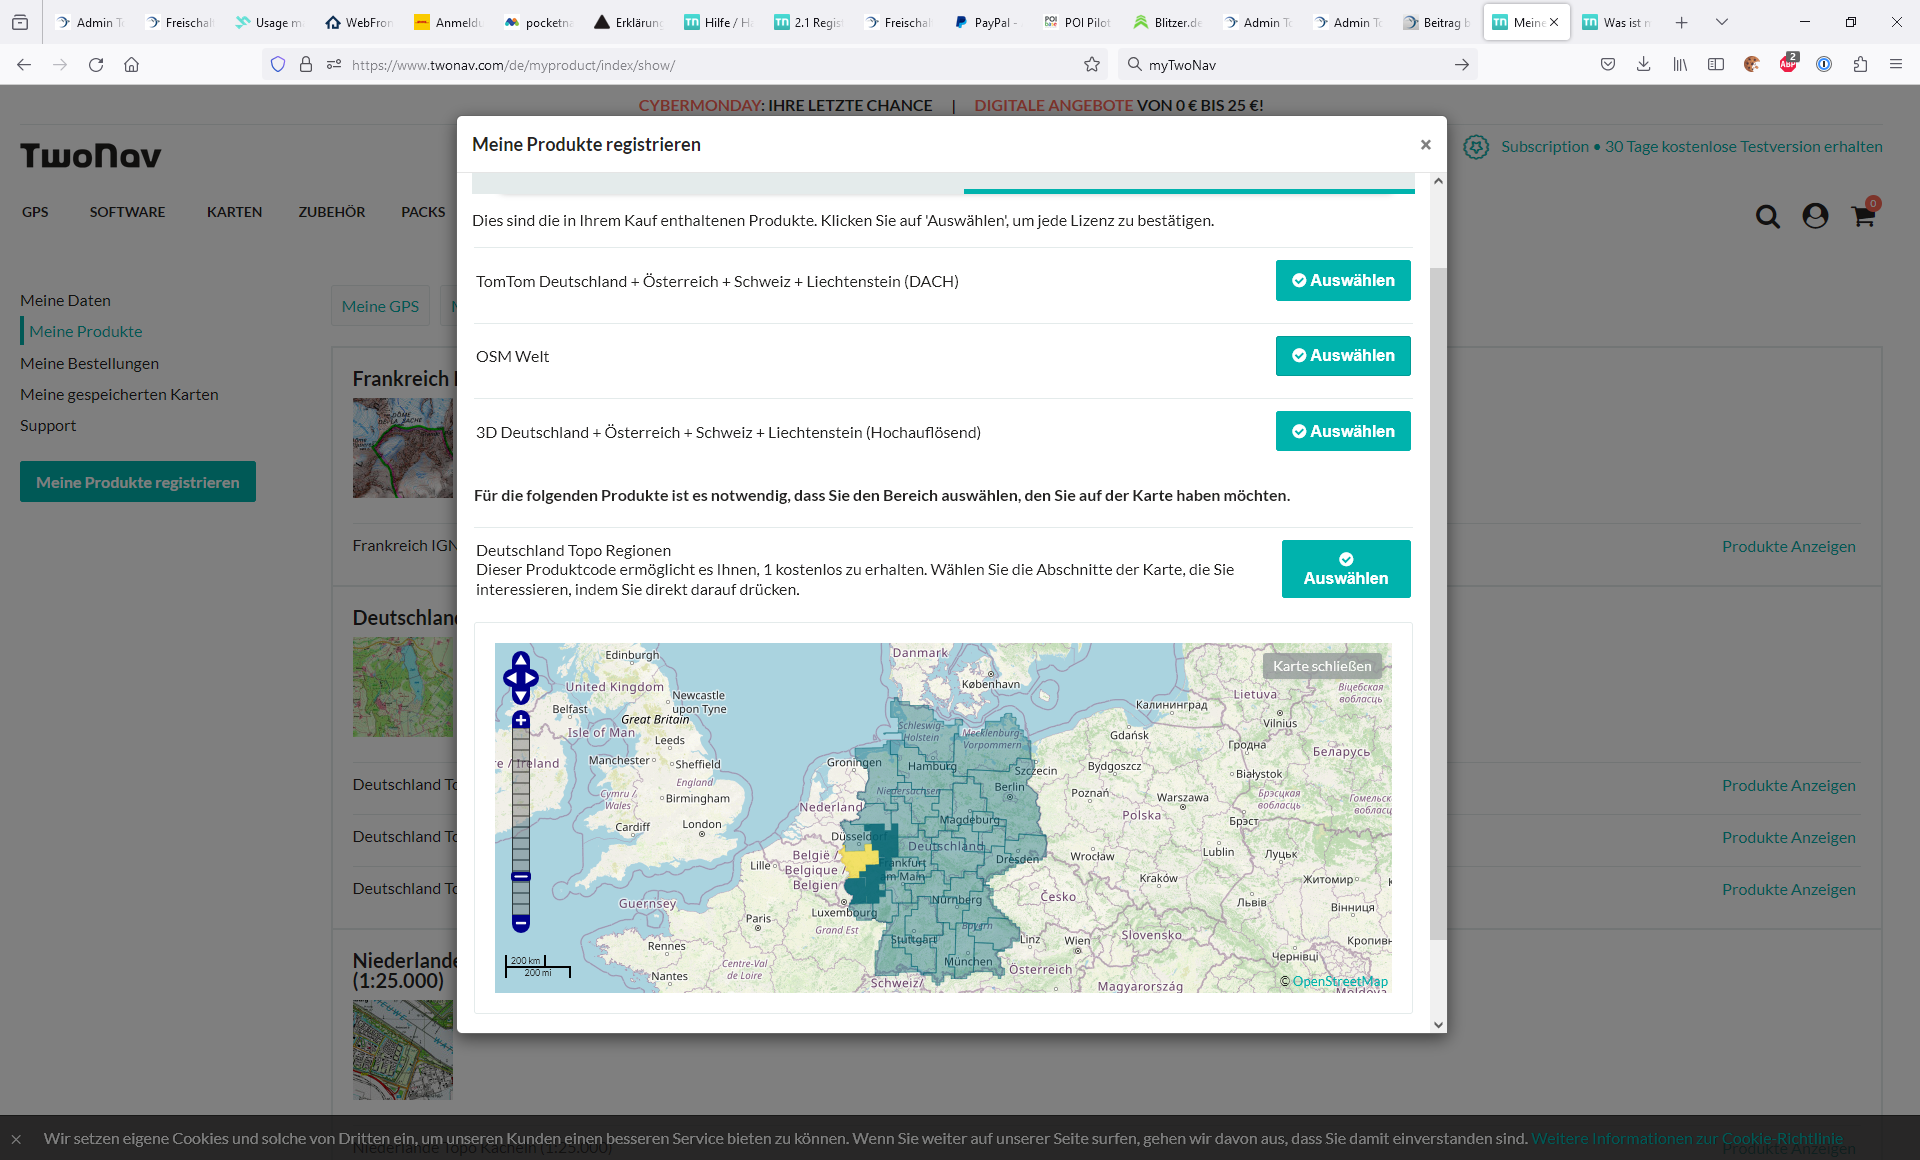Choose Auswählen for Deutschland Topo Regionen
This screenshot has width=1920, height=1160.
click(x=1345, y=569)
